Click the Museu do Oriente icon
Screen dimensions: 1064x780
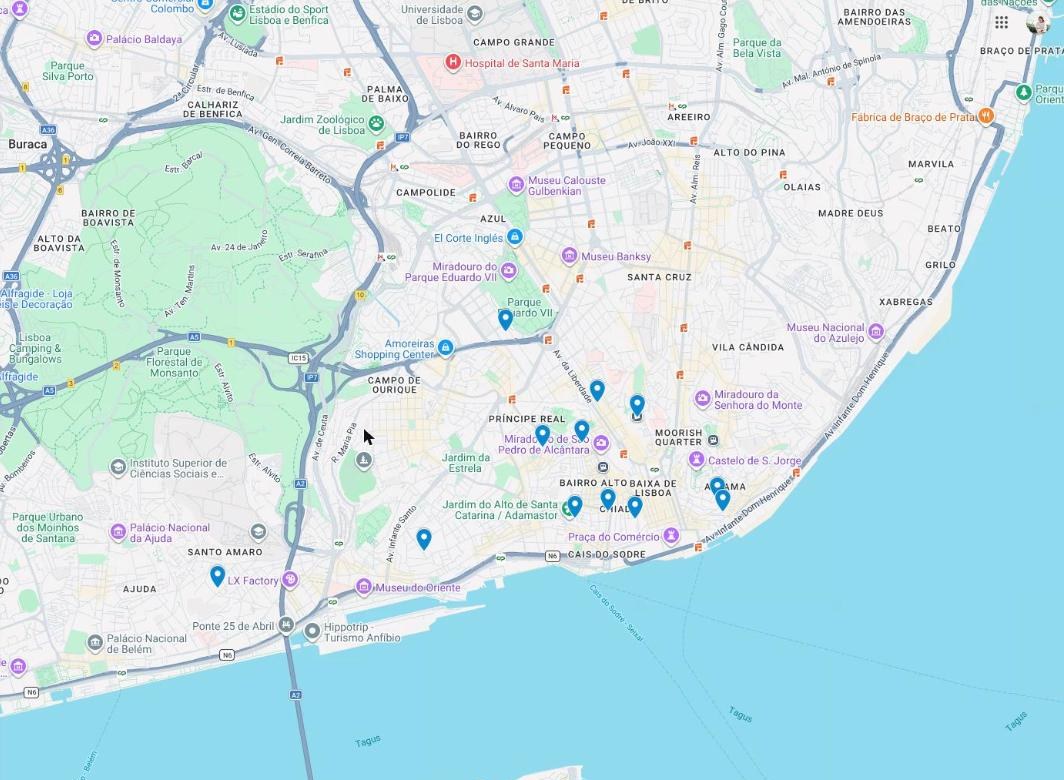coord(364,587)
